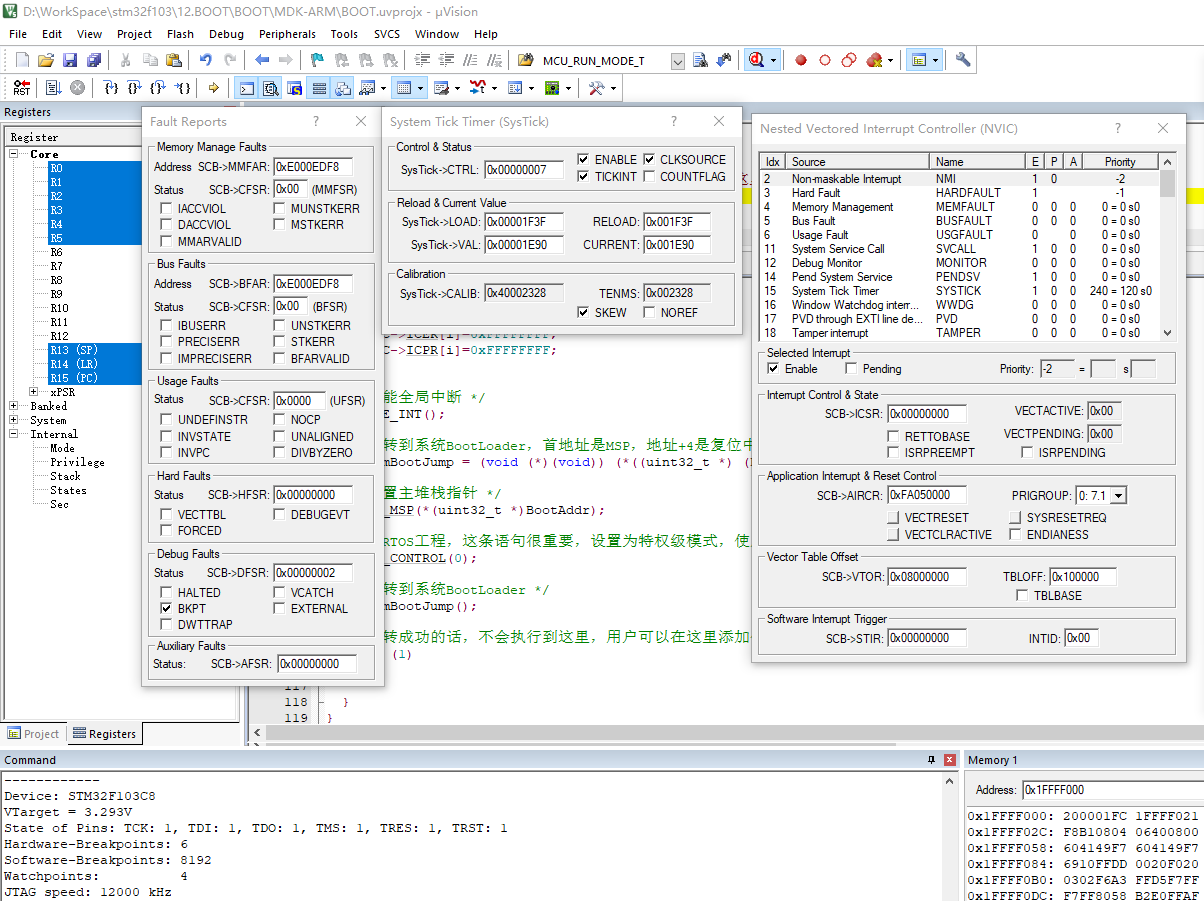Open the Flash menu
Screen dimensions: 1204x901
pos(180,34)
